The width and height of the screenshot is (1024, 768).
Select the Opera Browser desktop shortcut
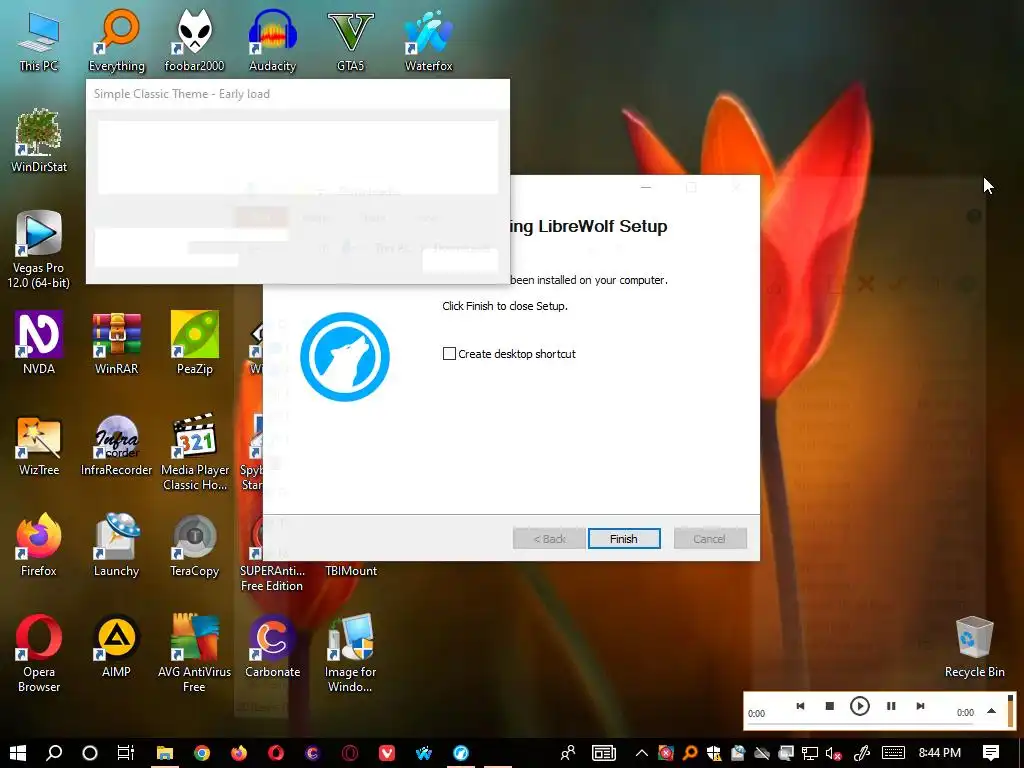pyautogui.click(x=39, y=653)
